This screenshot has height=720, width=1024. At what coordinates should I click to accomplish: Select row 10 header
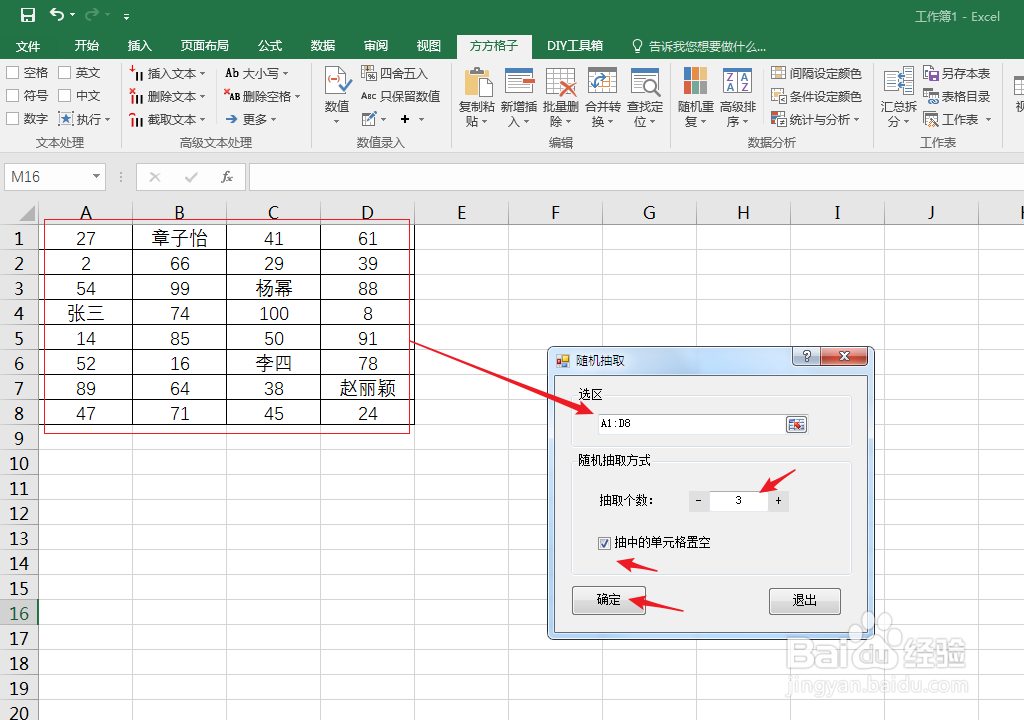click(19, 463)
